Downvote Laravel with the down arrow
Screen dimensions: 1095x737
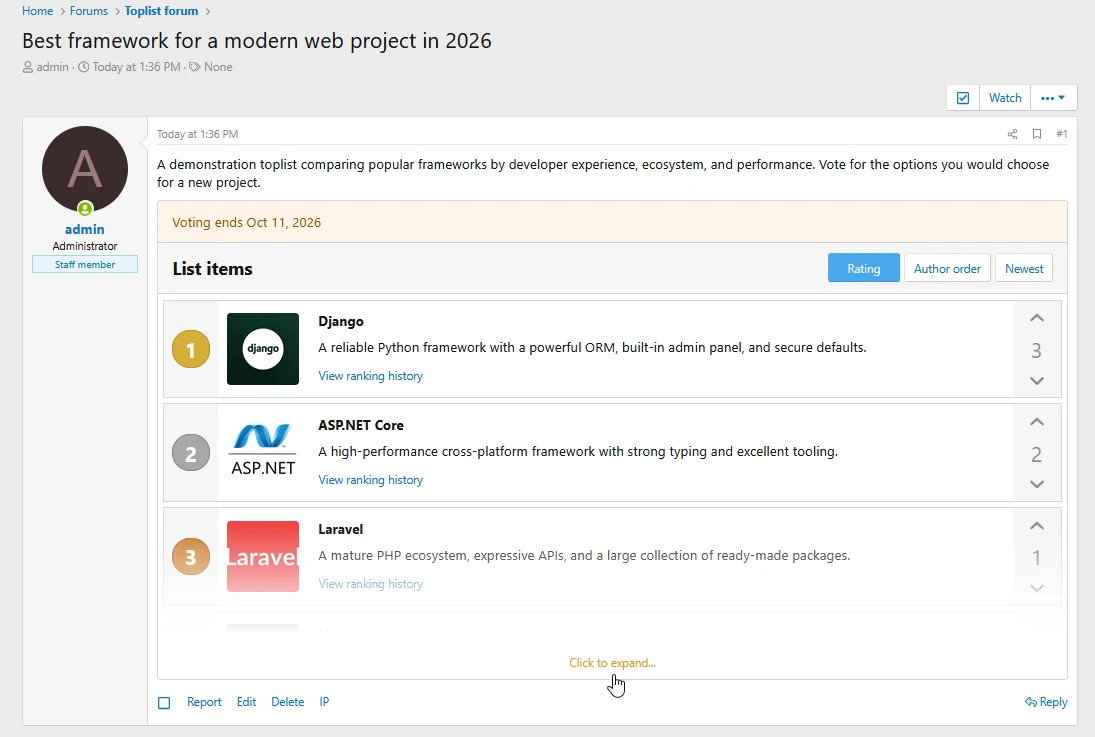tap(1037, 588)
